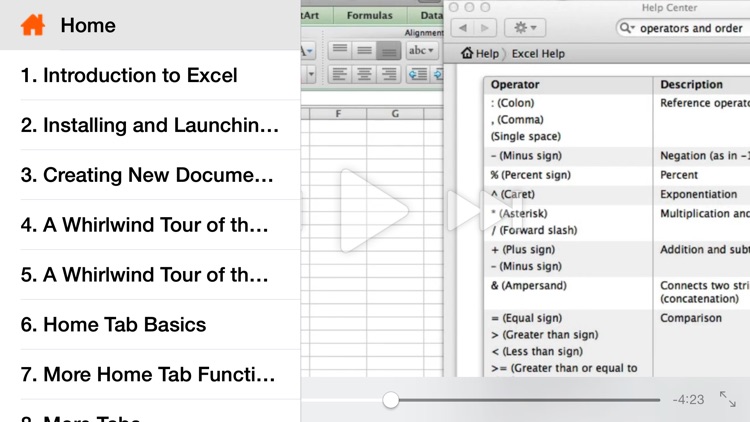Select chapter 6 Home Tab Basics
This screenshot has width=750, height=422.
click(x=150, y=324)
